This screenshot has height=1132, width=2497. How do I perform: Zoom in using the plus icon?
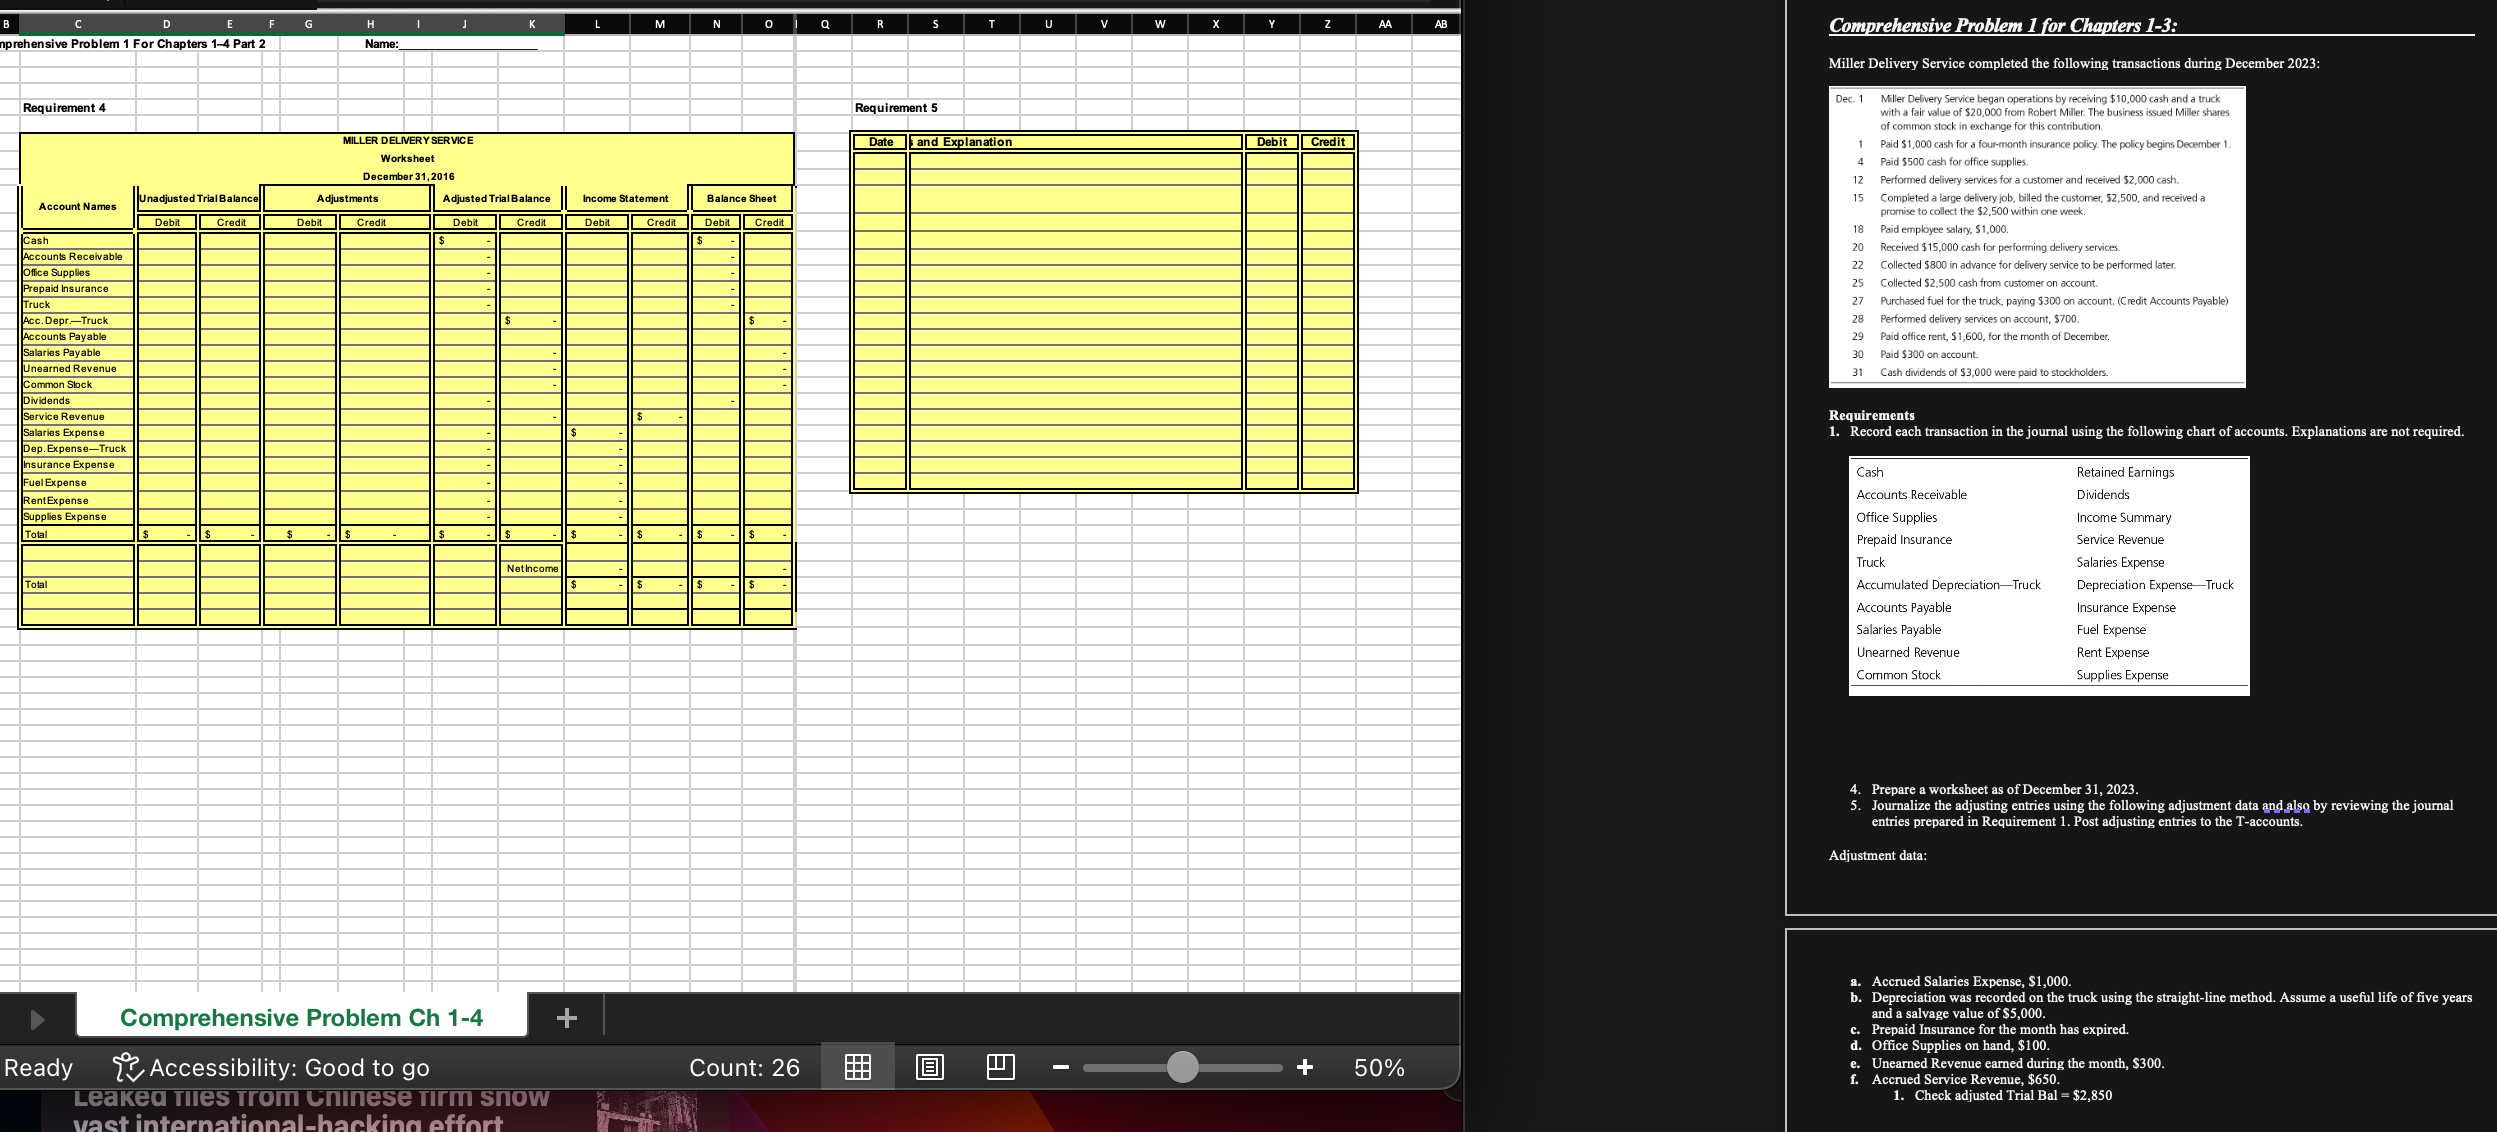[x=1305, y=1067]
